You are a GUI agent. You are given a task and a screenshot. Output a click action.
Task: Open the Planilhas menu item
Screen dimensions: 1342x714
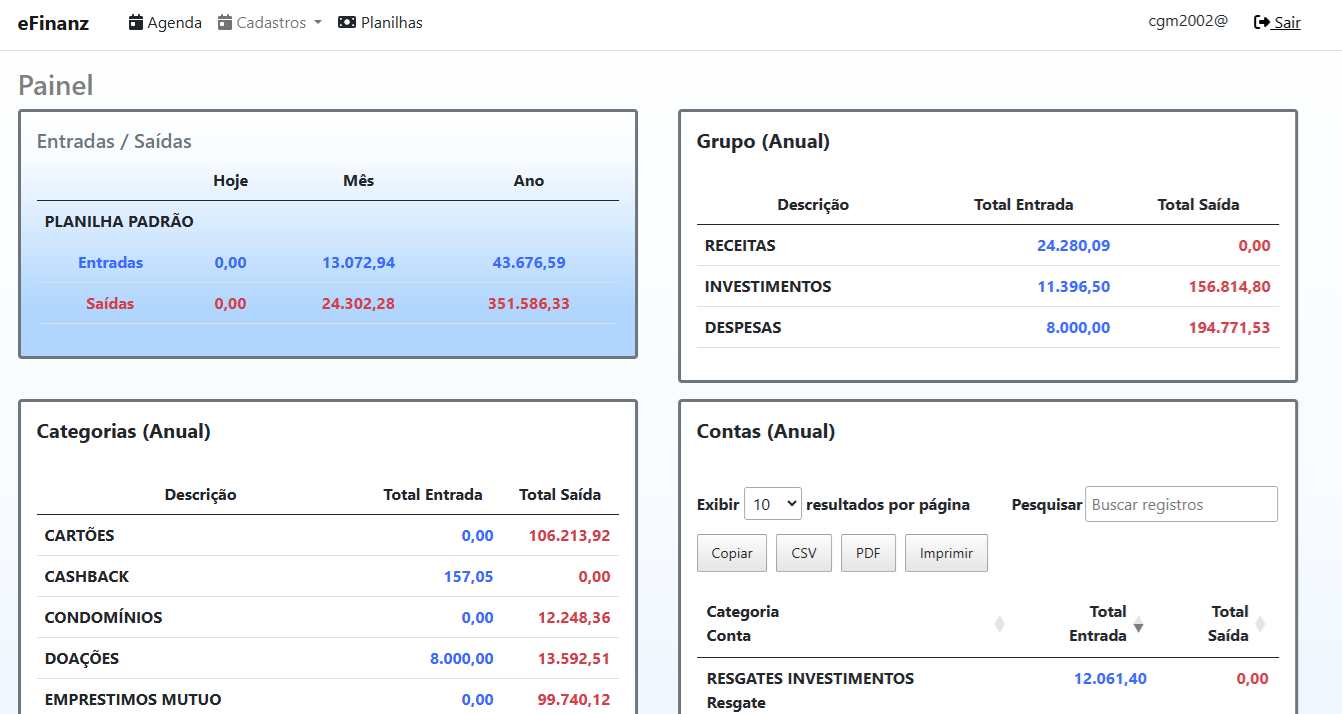coord(391,22)
